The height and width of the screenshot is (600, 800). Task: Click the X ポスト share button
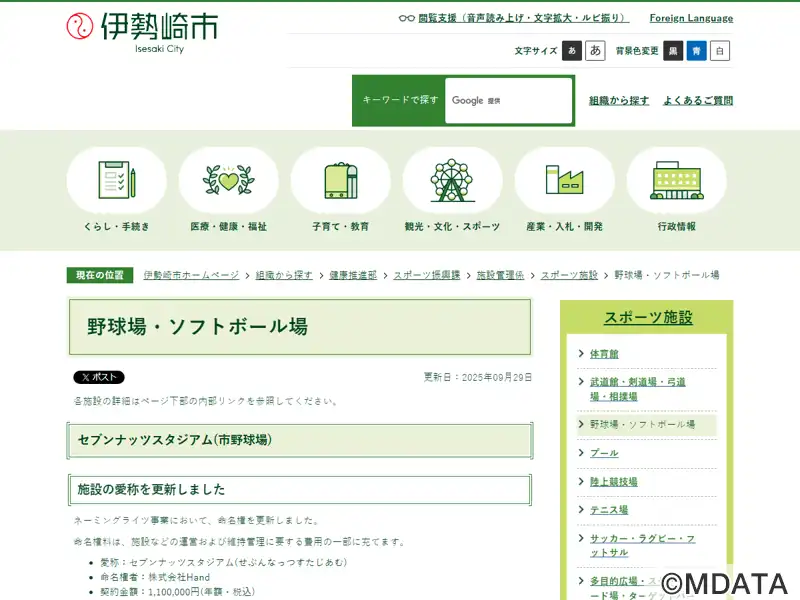99,377
